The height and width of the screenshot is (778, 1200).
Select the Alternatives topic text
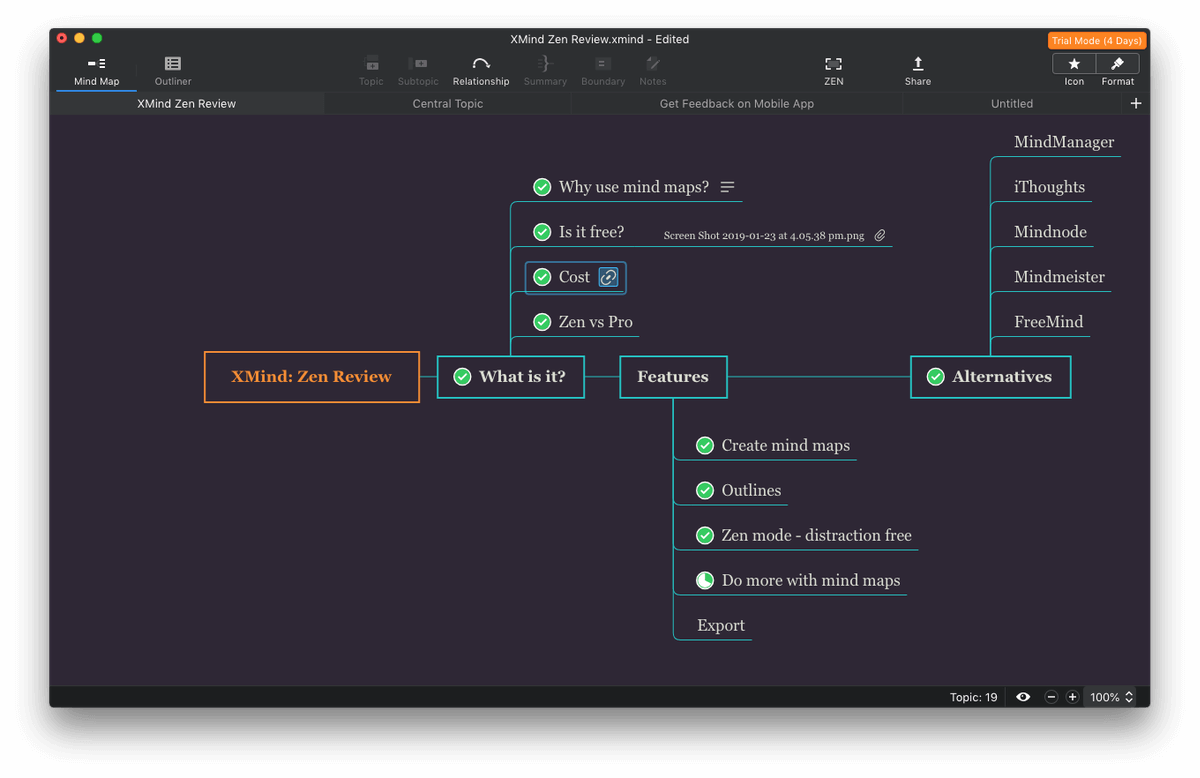click(x=1002, y=377)
